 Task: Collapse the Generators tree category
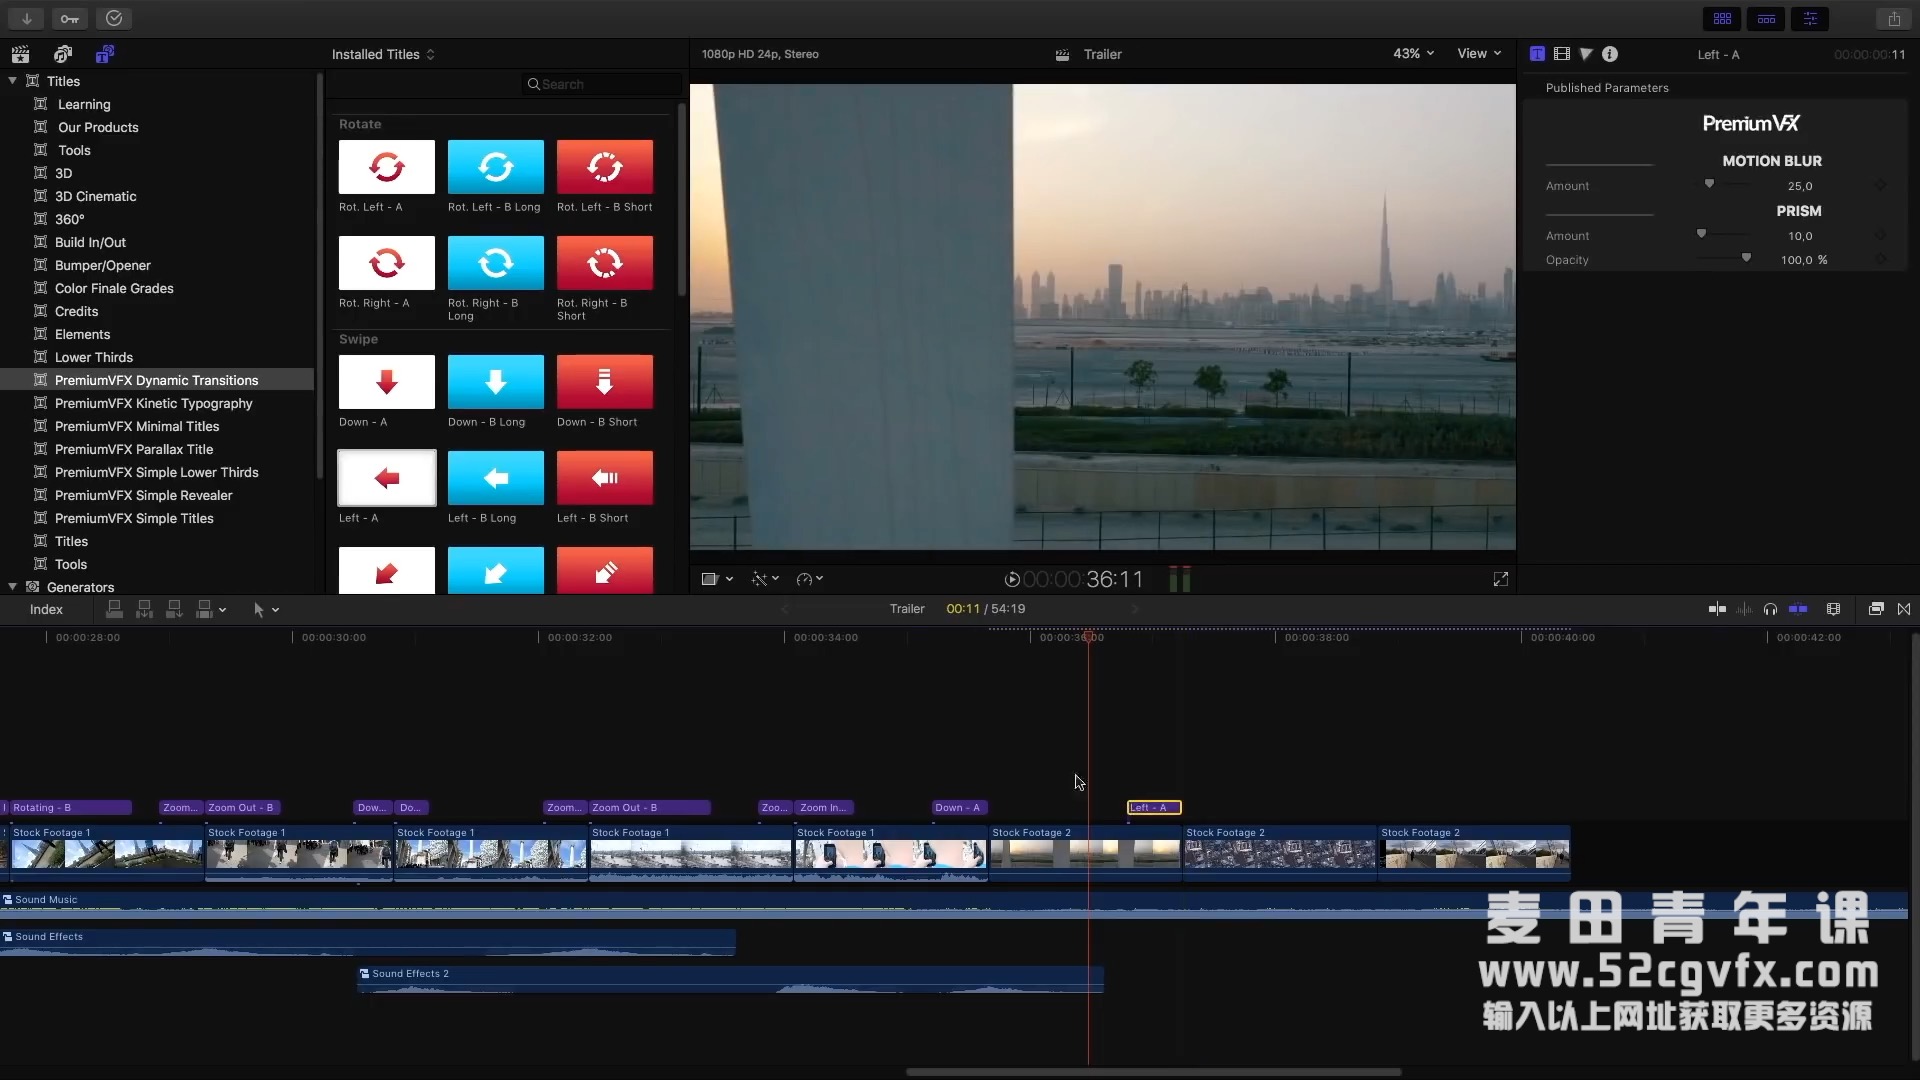pyautogui.click(x=12, y=587)
